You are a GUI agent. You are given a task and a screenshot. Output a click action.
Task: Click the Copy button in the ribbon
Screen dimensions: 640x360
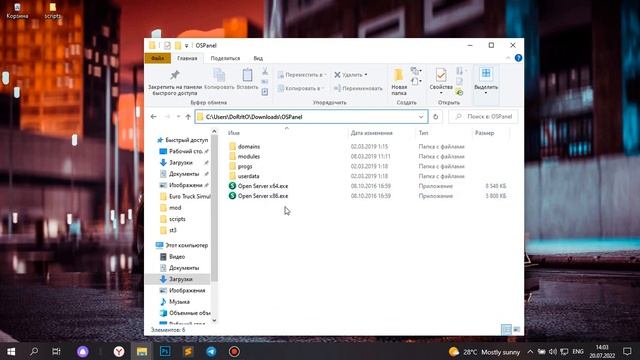click(219, 79)
